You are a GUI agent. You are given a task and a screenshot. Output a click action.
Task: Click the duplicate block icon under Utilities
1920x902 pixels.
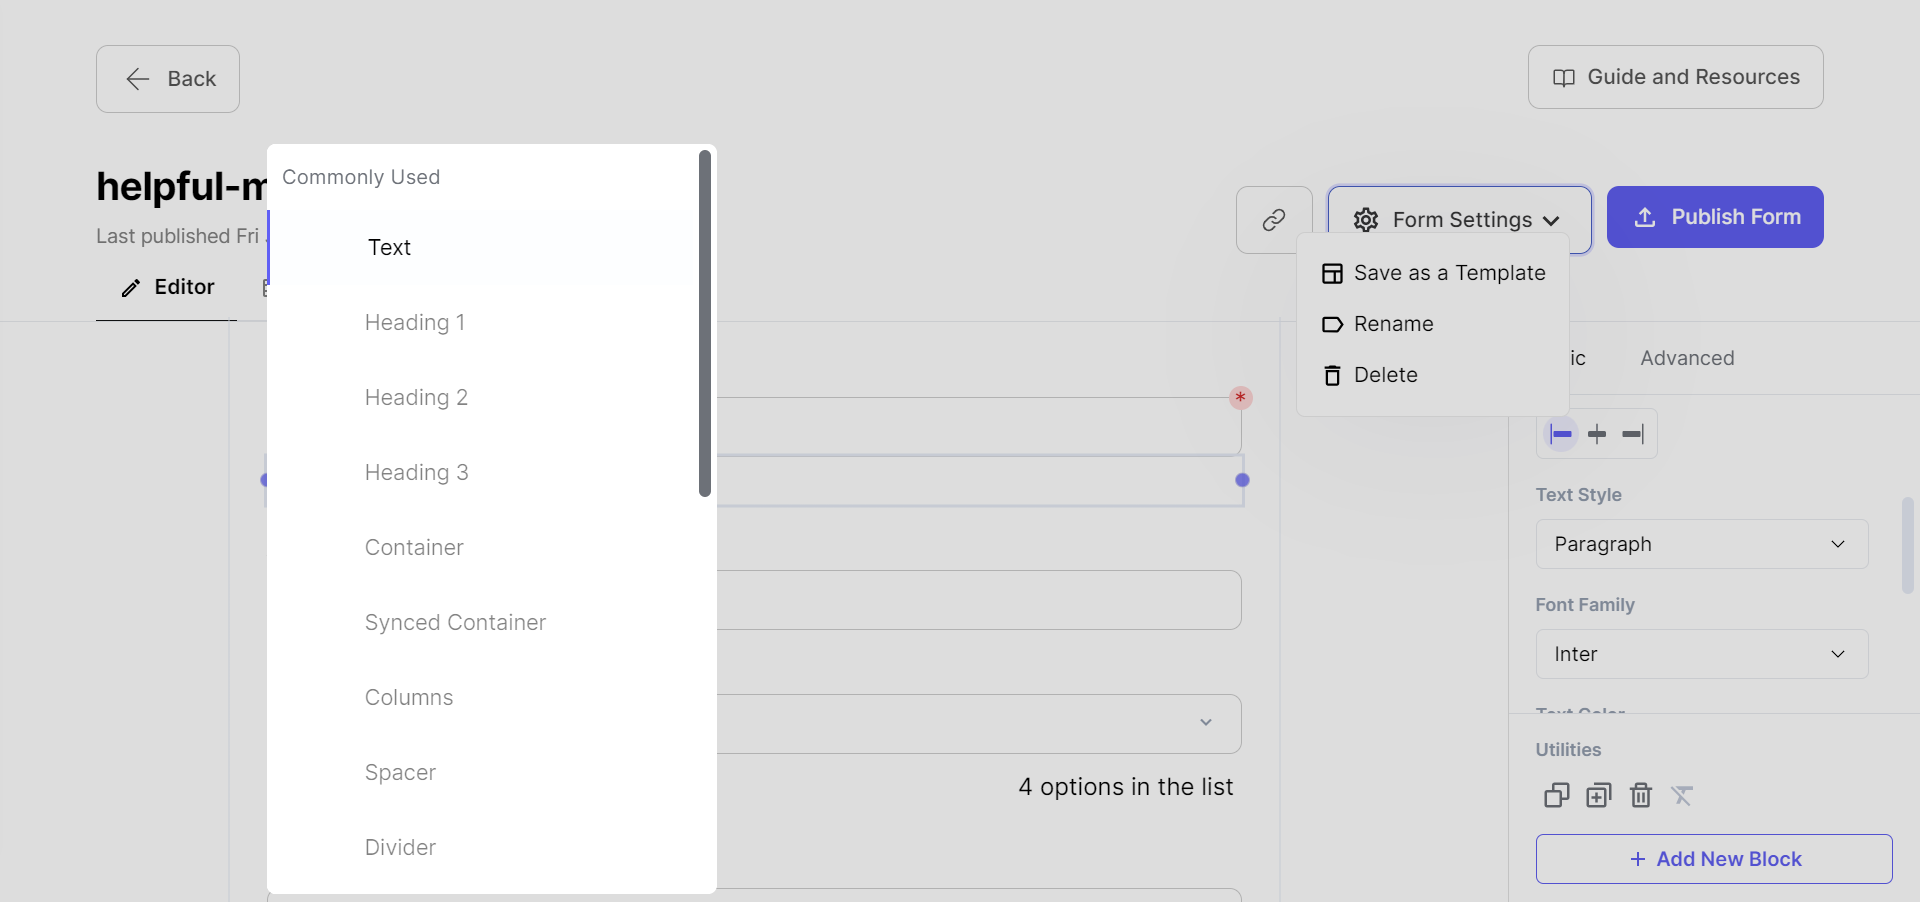tap(1598, 795)
